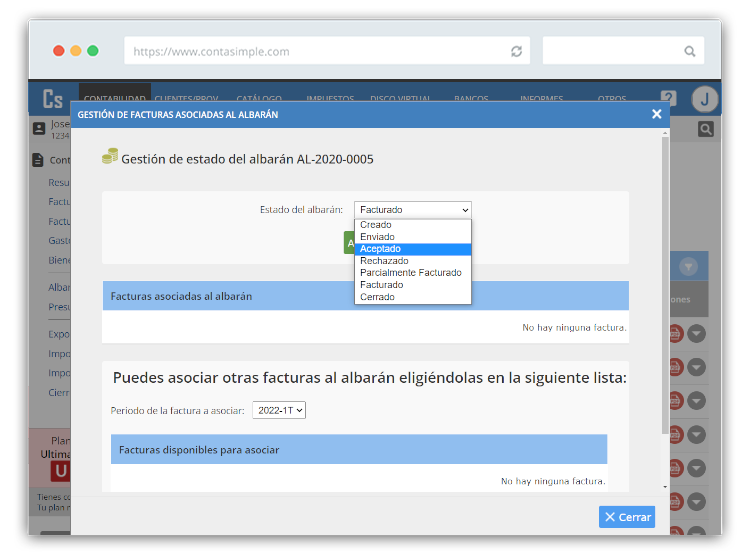Viewport: 750px width, 552px height.
Task: Click the user profile icon in the sidebar
Action: point(39,128)
